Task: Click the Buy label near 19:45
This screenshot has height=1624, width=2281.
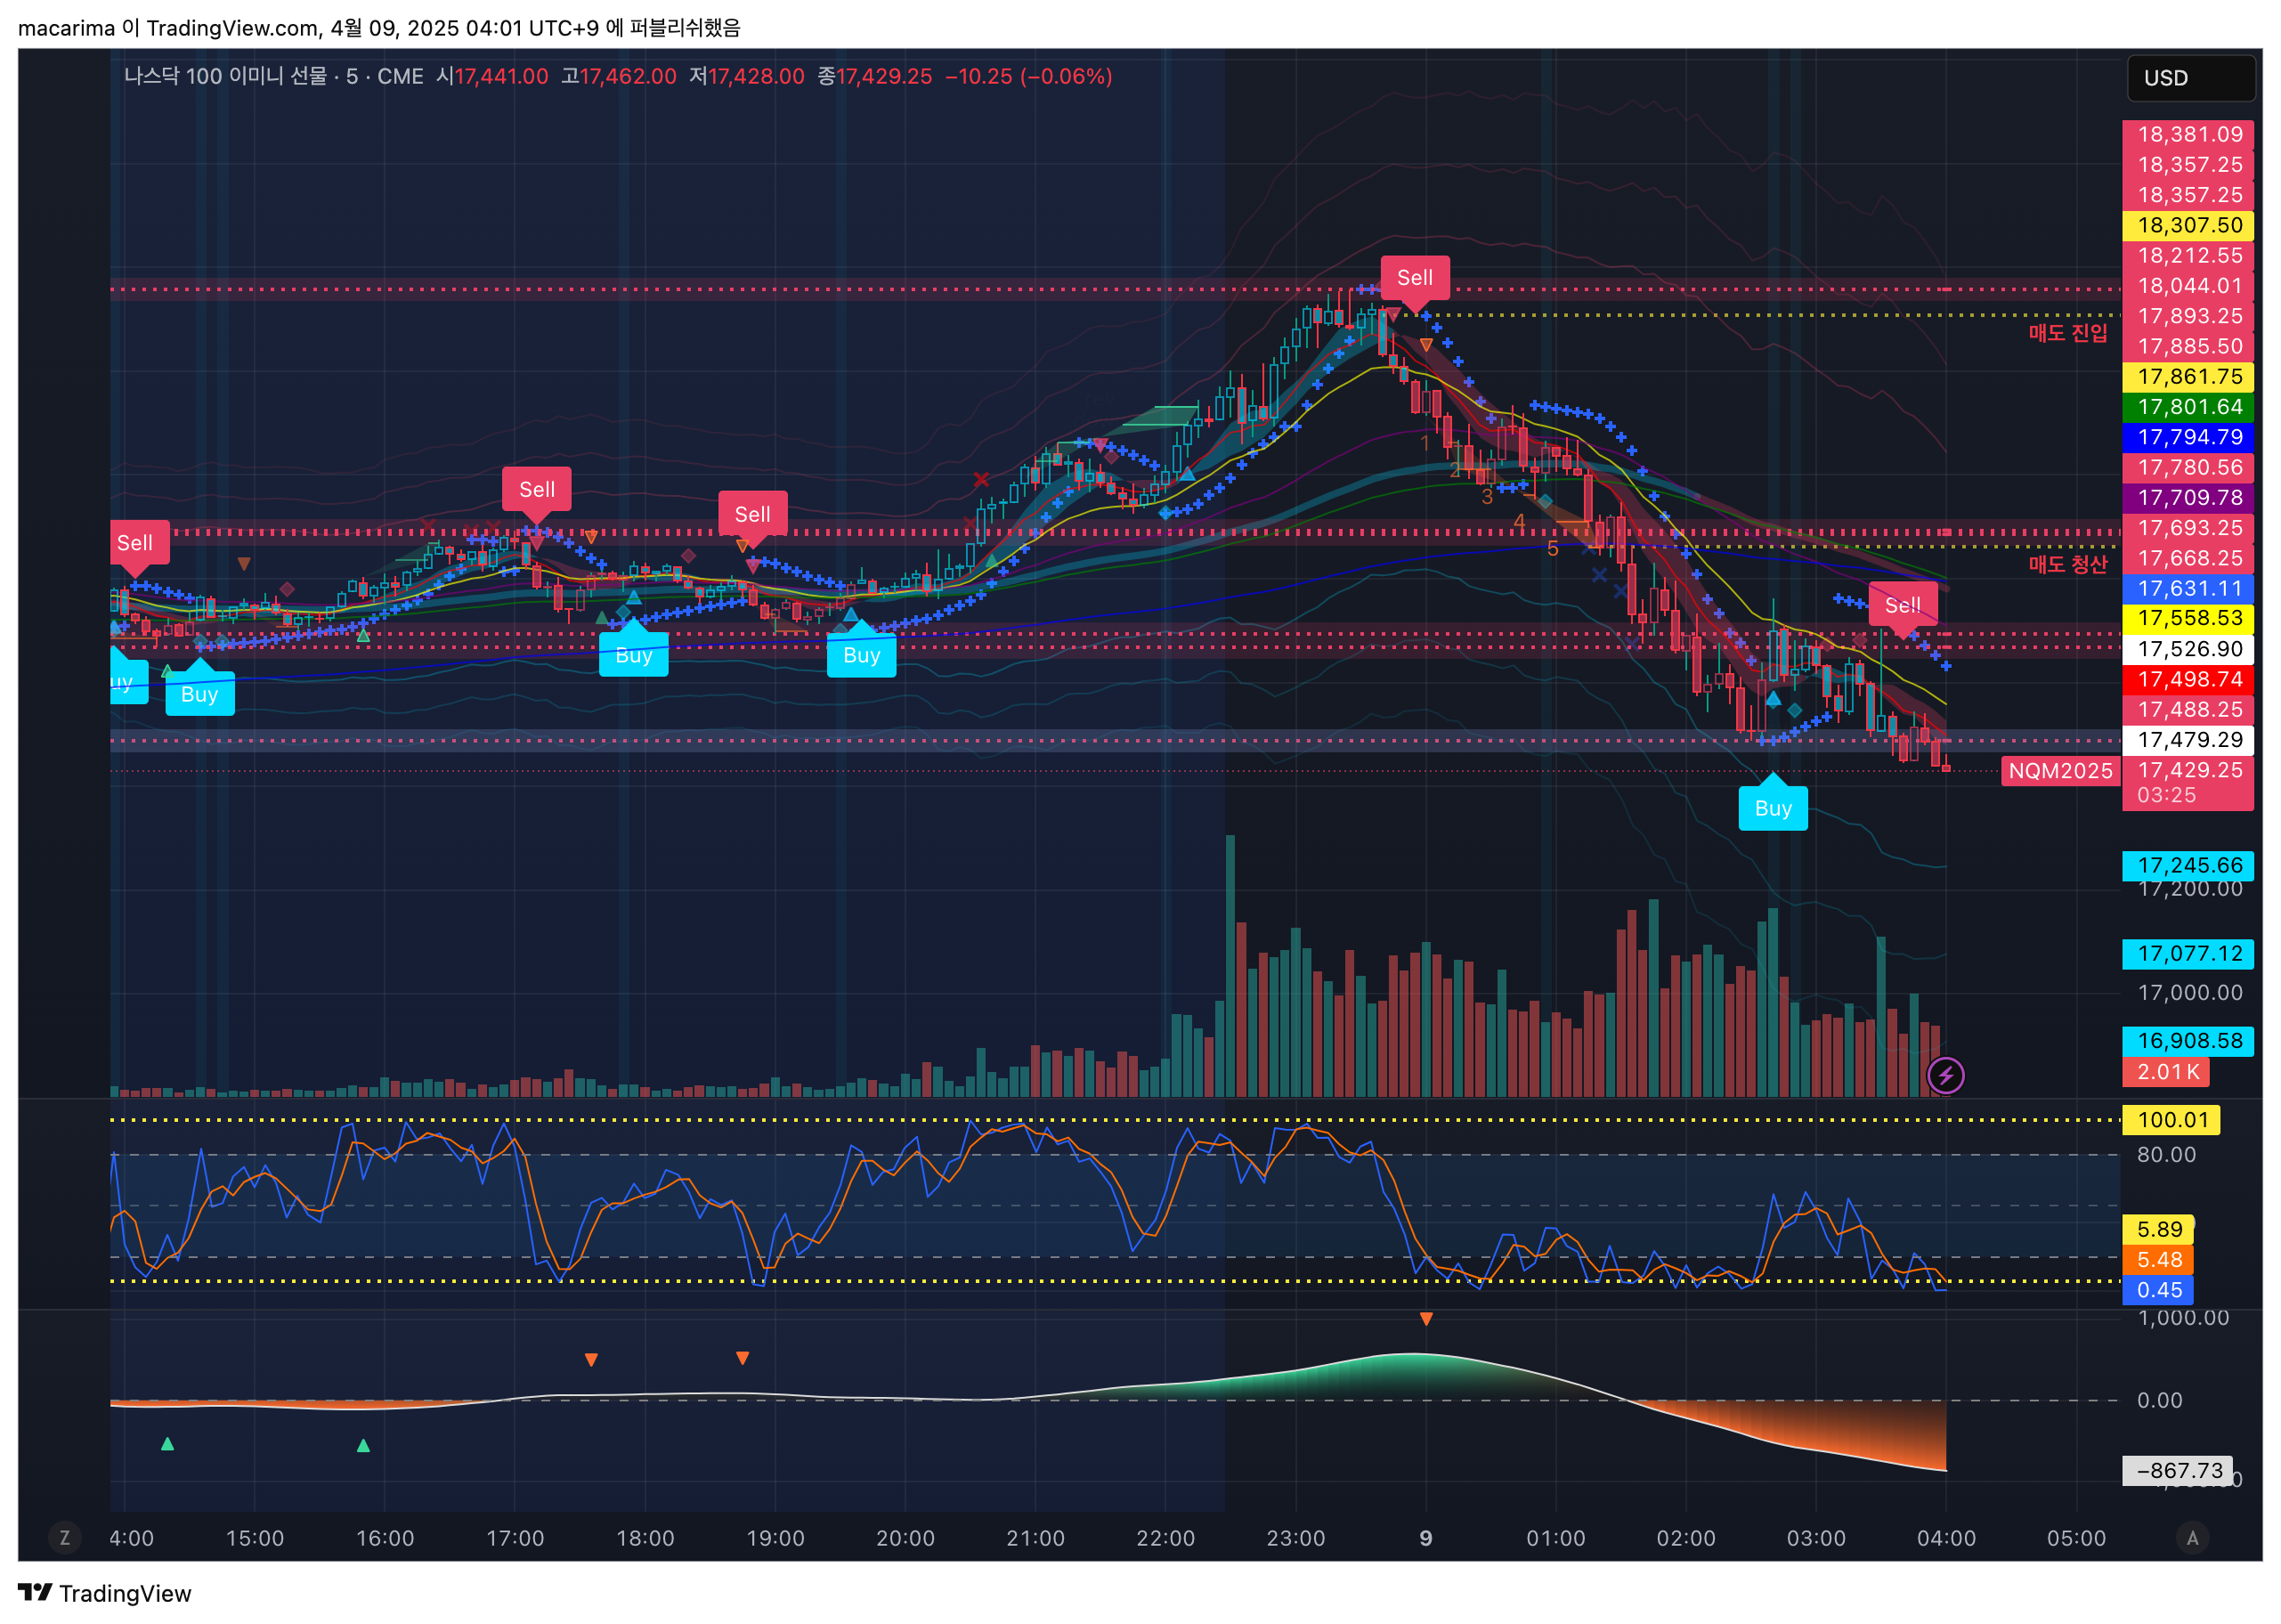Action: coord(861,656)
